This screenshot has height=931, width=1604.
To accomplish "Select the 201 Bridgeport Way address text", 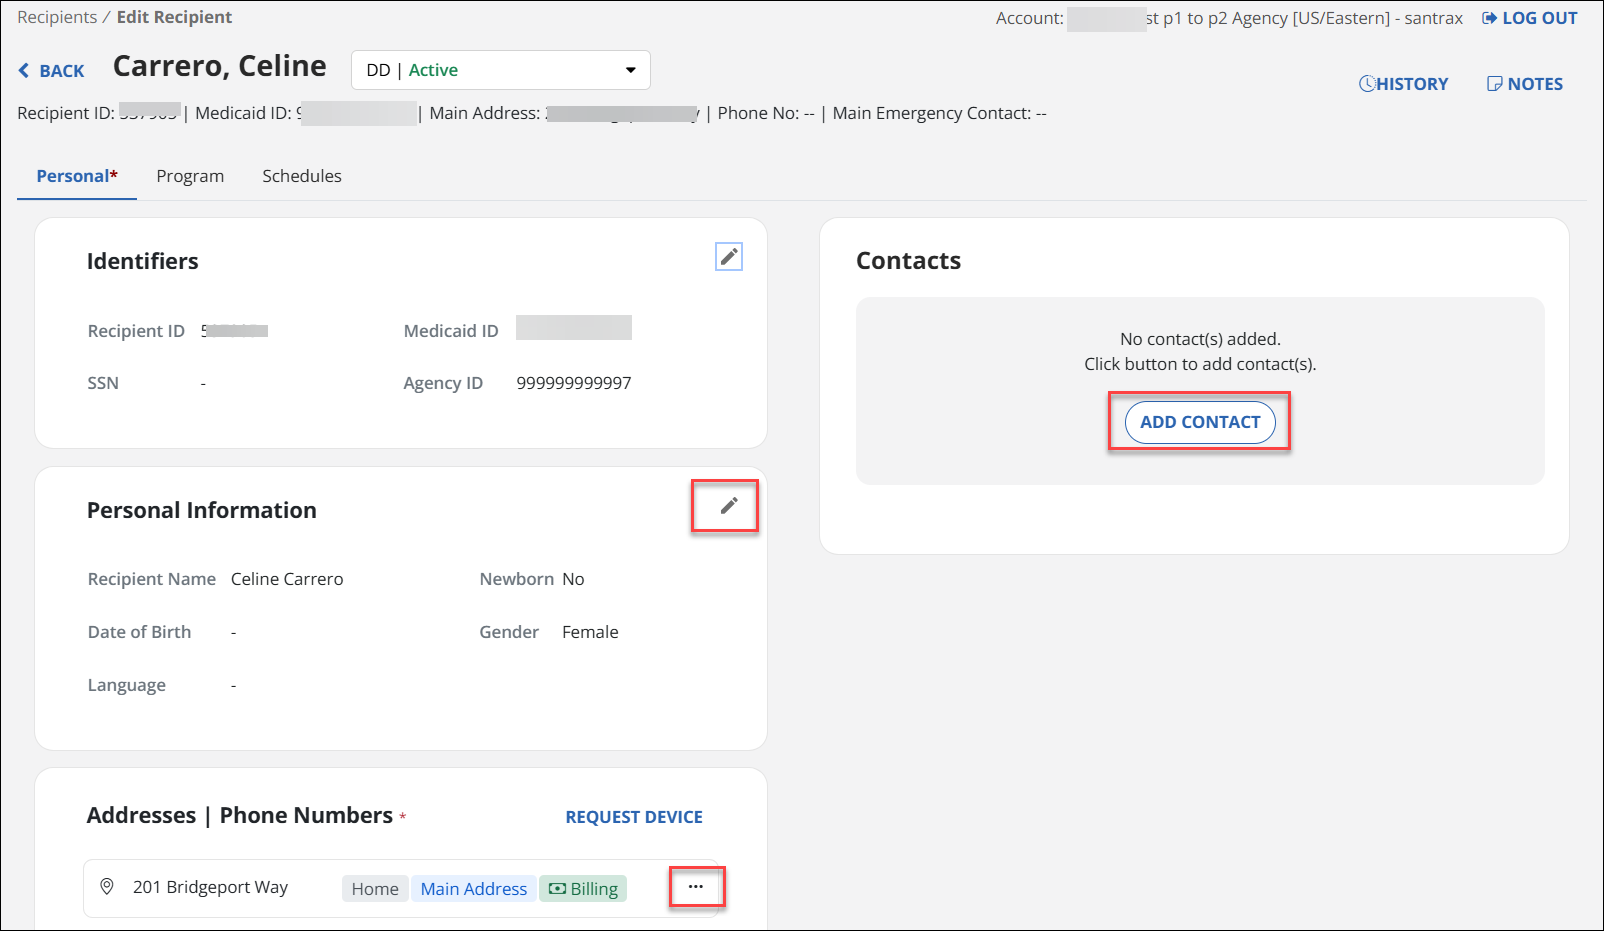I will click(x=210, y=887).
